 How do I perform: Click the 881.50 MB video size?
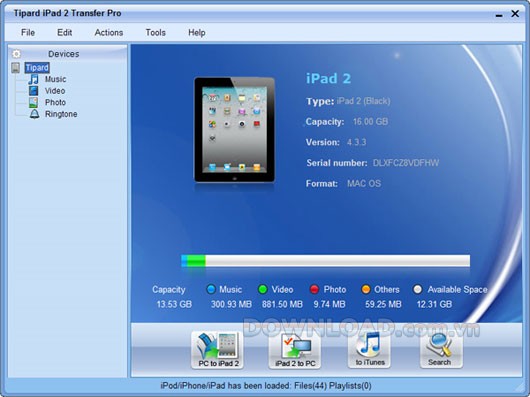tap(282, 304)
